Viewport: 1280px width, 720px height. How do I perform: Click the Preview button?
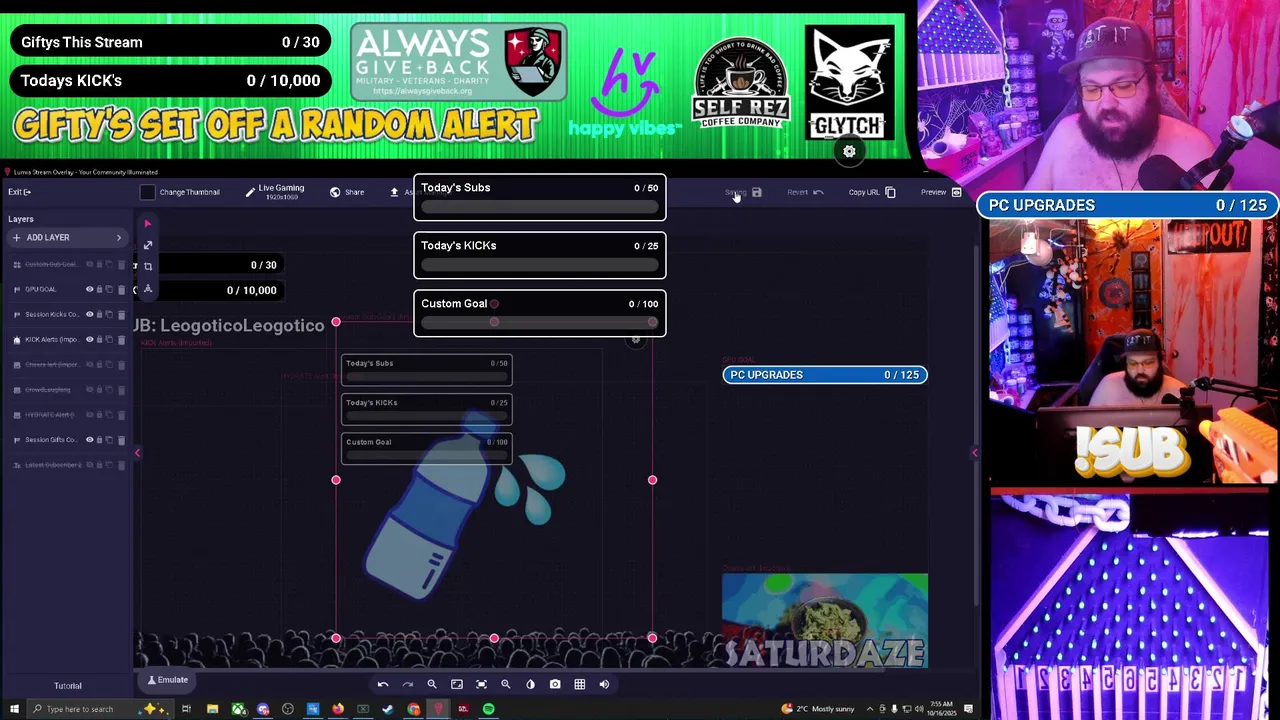point(941,192)
